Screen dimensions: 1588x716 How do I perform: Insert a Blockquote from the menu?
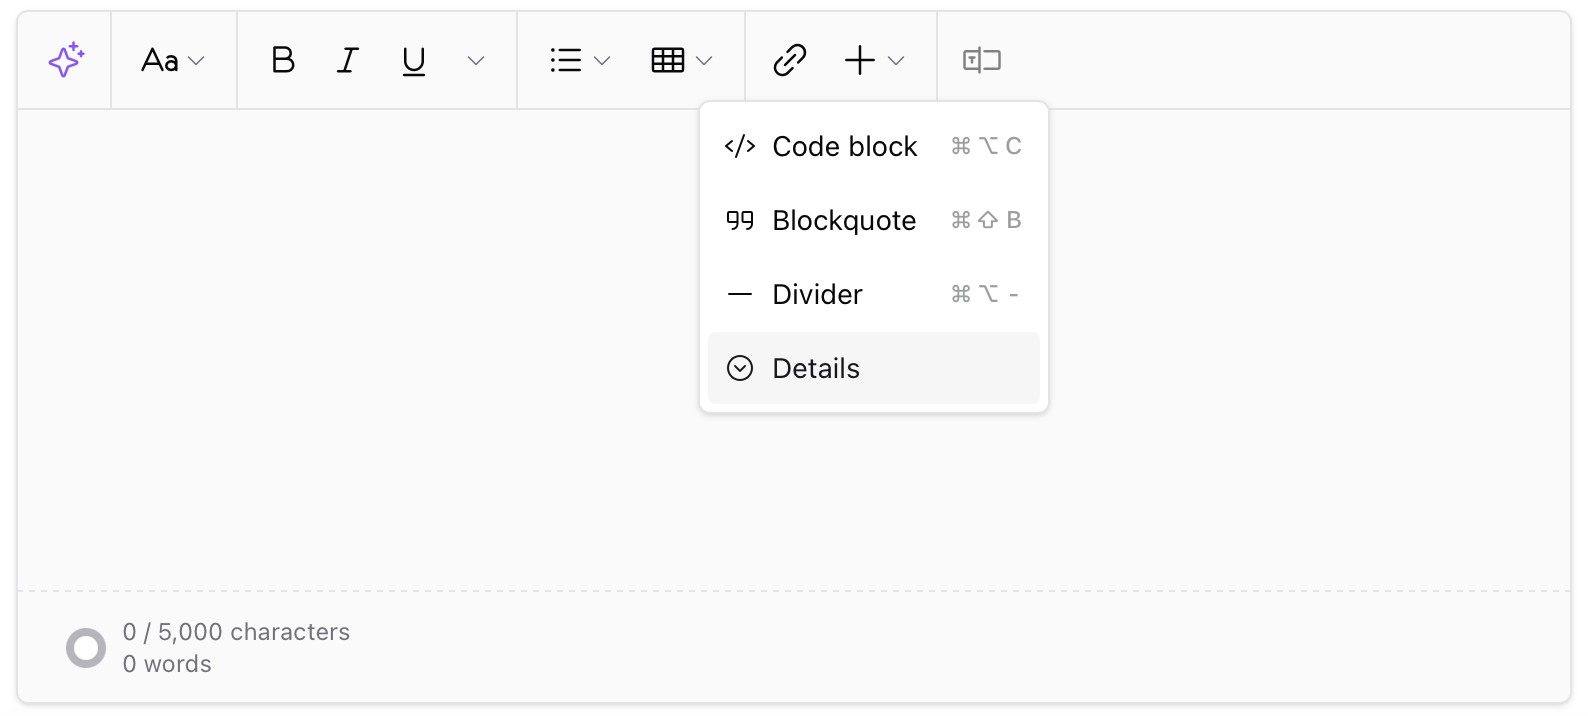844,220
